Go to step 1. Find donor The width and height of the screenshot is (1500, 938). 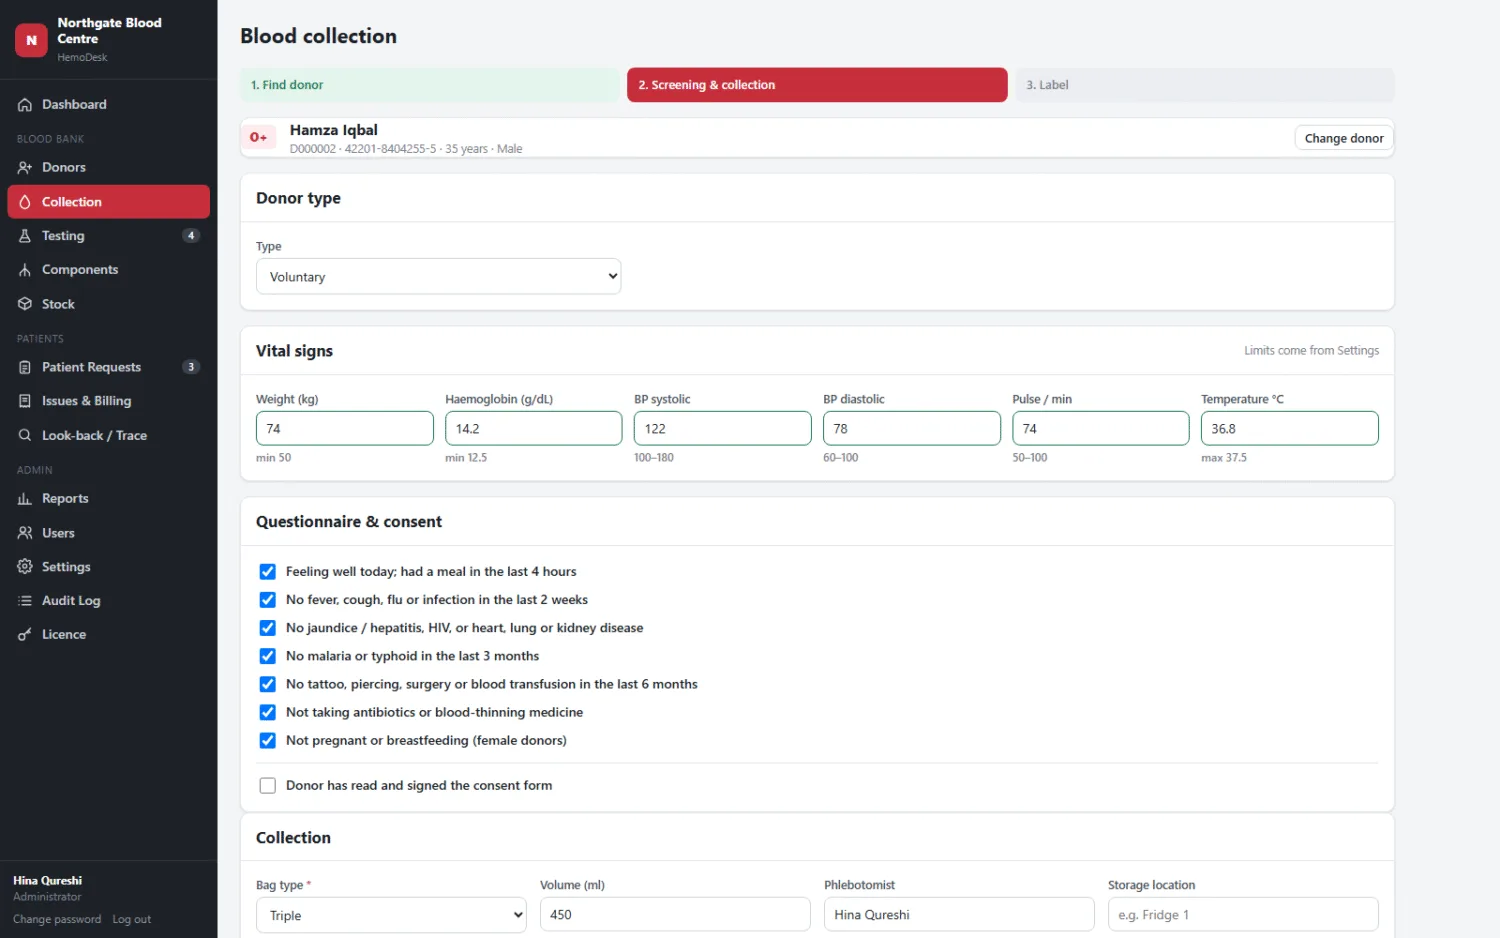(x=429, y=85)
